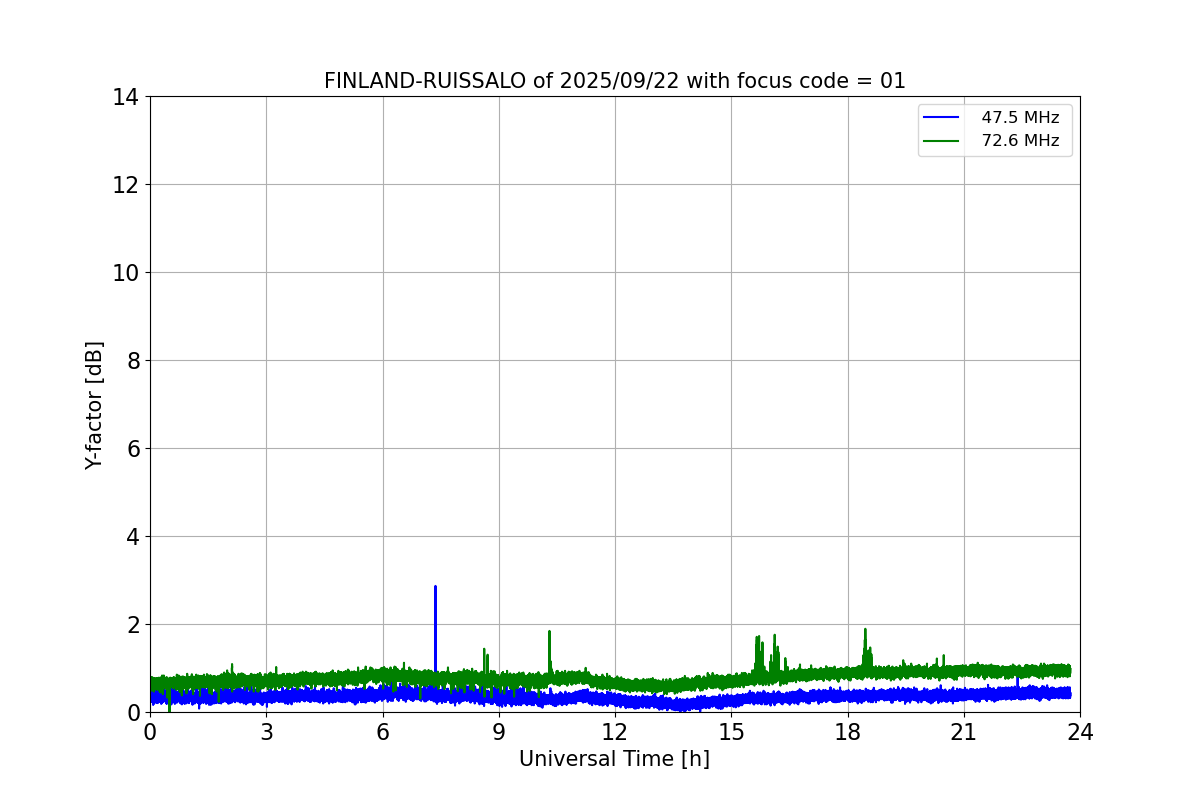1200x800 pixels.
Task: Click the Y-factor [dB] axis label
Action: point(94,405)
